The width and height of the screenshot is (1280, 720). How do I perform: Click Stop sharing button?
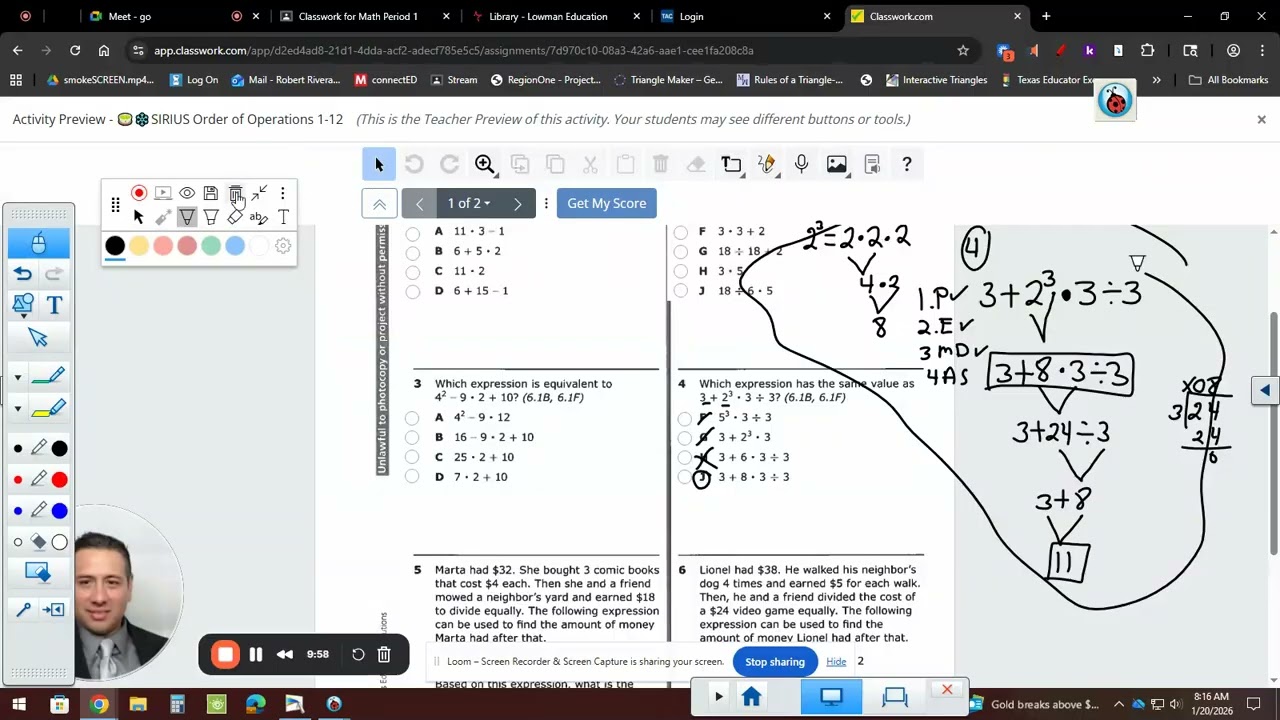[x=775, y=662]
